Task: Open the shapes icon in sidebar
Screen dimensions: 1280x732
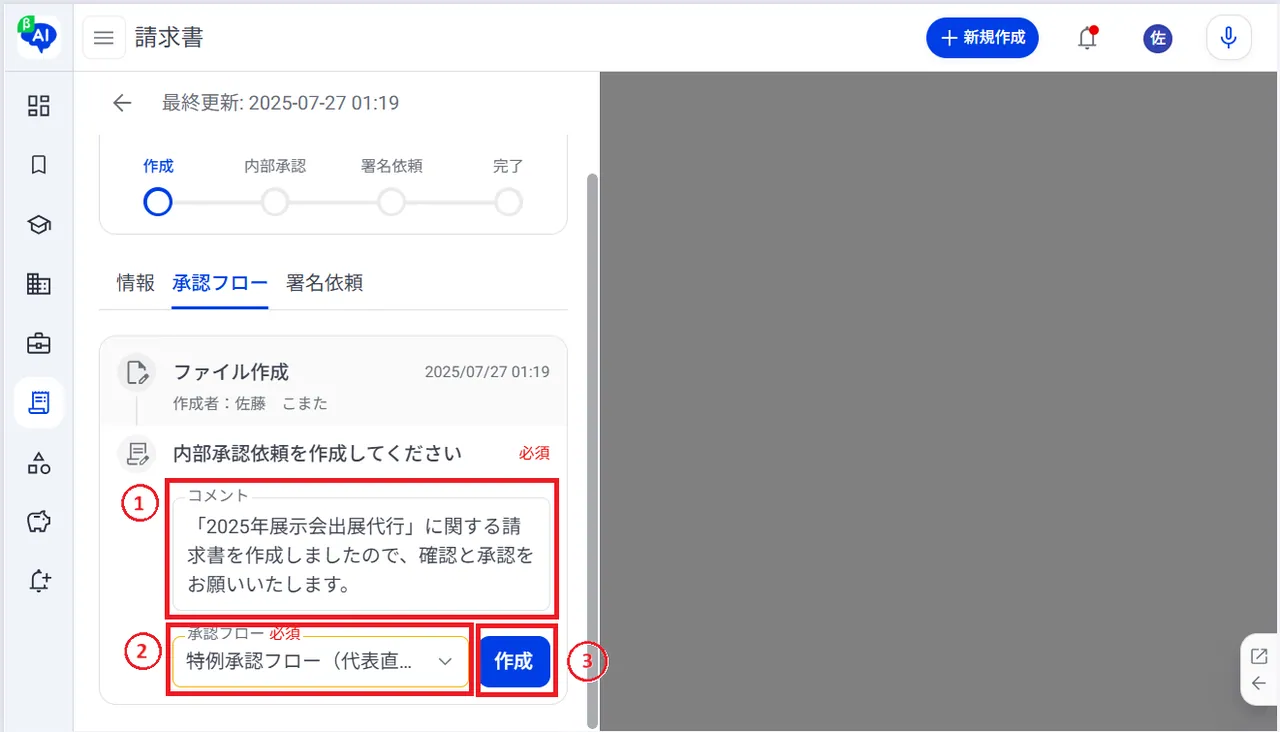Action: [39, 463]
